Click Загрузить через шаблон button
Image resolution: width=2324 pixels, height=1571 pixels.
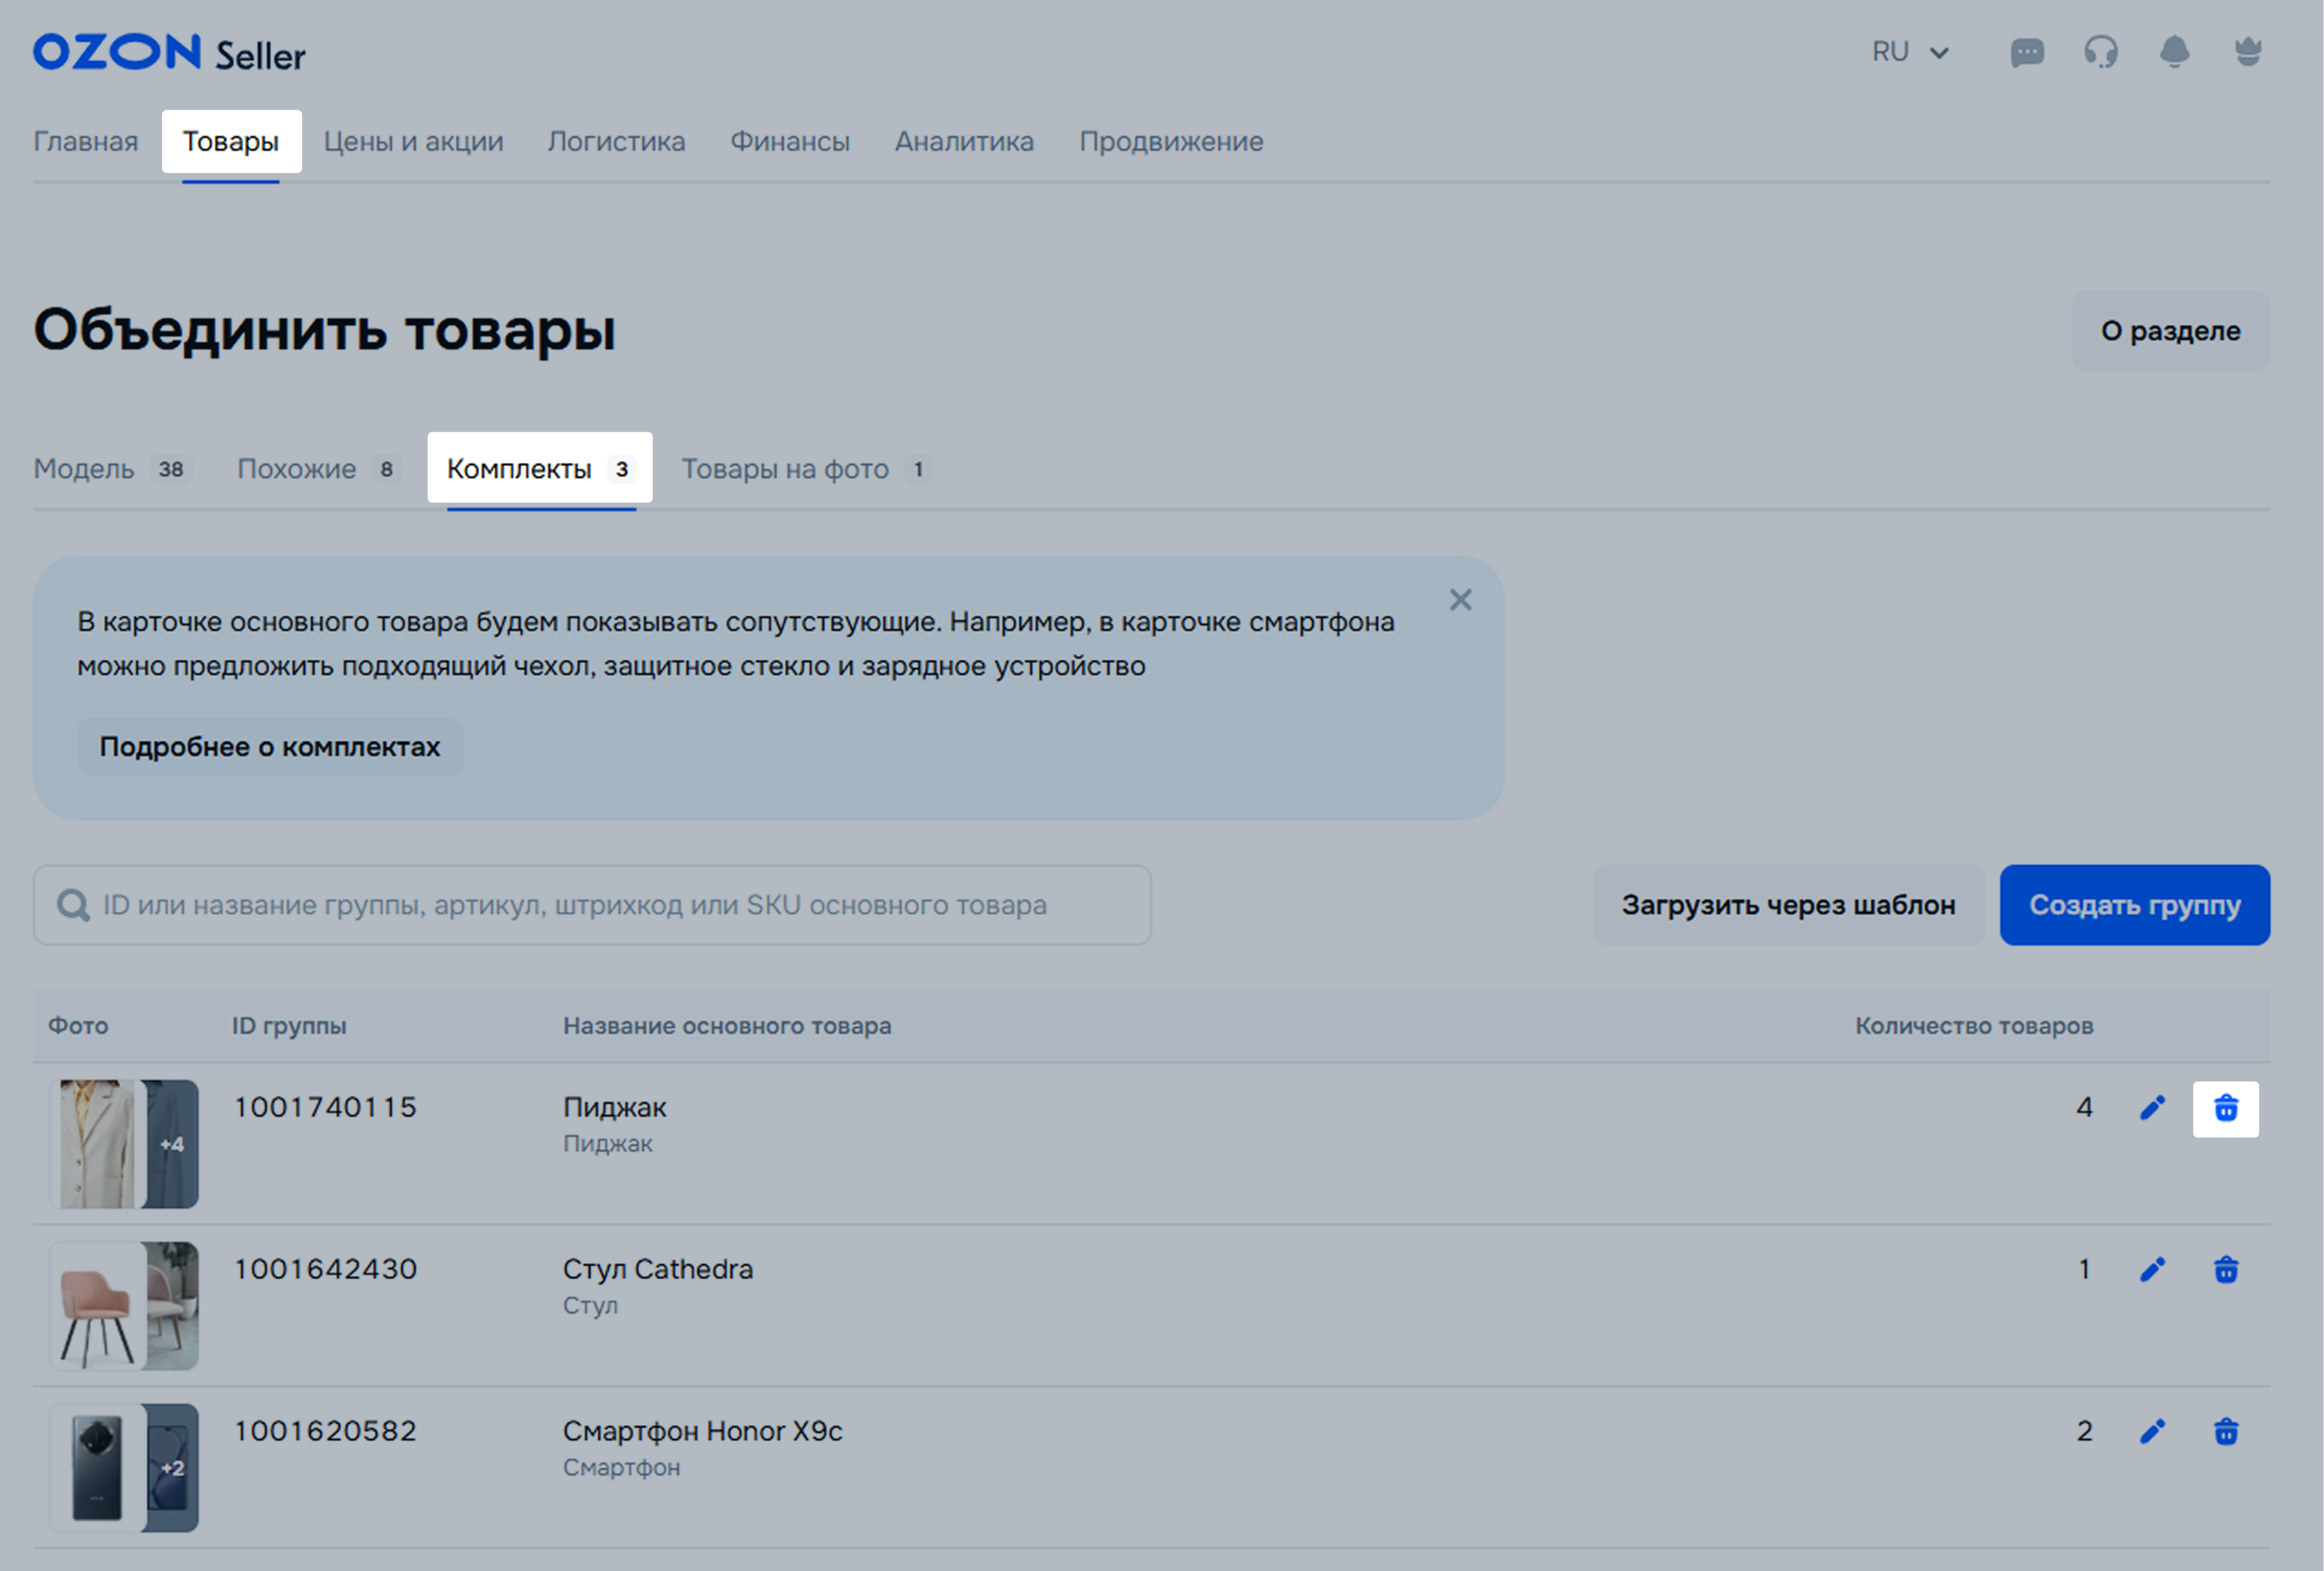pos(1788,905)
